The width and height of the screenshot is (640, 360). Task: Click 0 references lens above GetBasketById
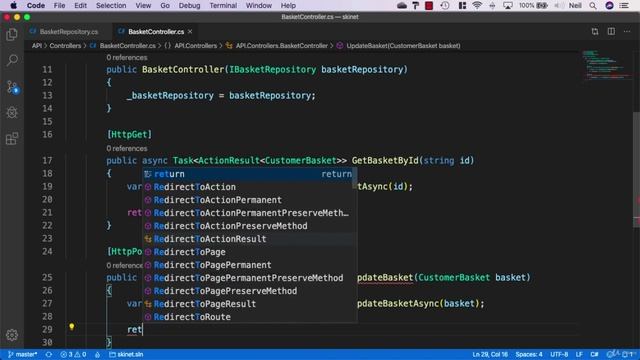click(x=127, y=149)
